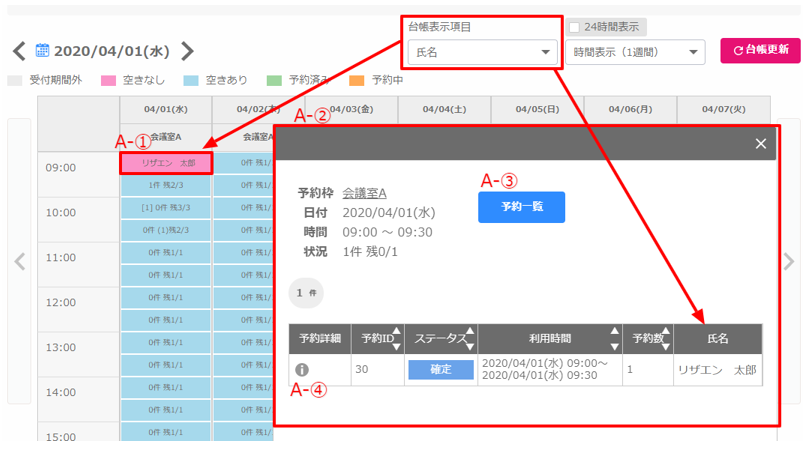Screen dimensions: 808x450
Task: Close the reservation detail popup
Action: (760, 144)
